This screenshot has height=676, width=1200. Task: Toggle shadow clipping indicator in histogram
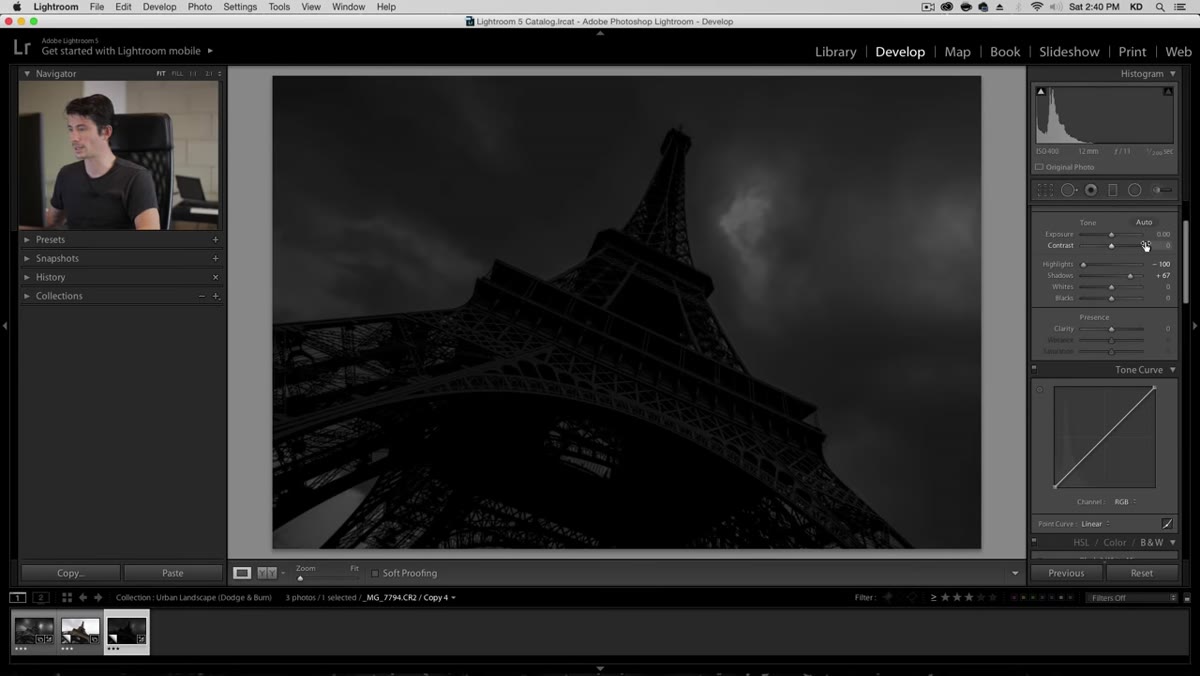[1040, 92]
